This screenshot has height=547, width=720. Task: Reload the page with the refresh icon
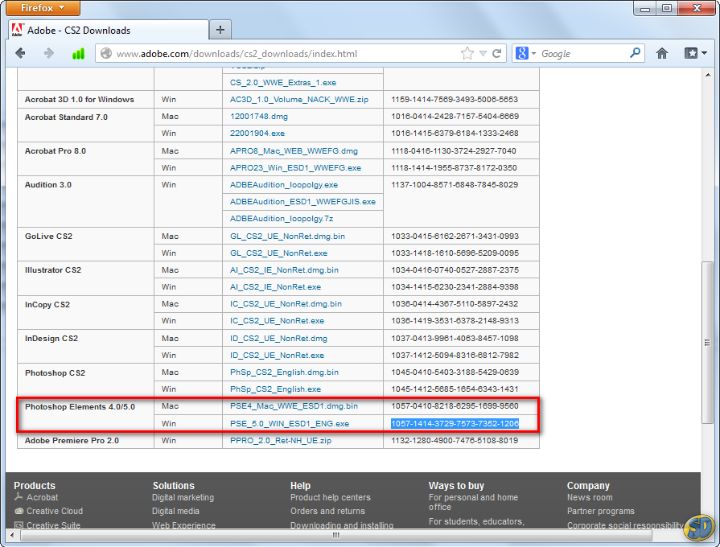(496, 53)
